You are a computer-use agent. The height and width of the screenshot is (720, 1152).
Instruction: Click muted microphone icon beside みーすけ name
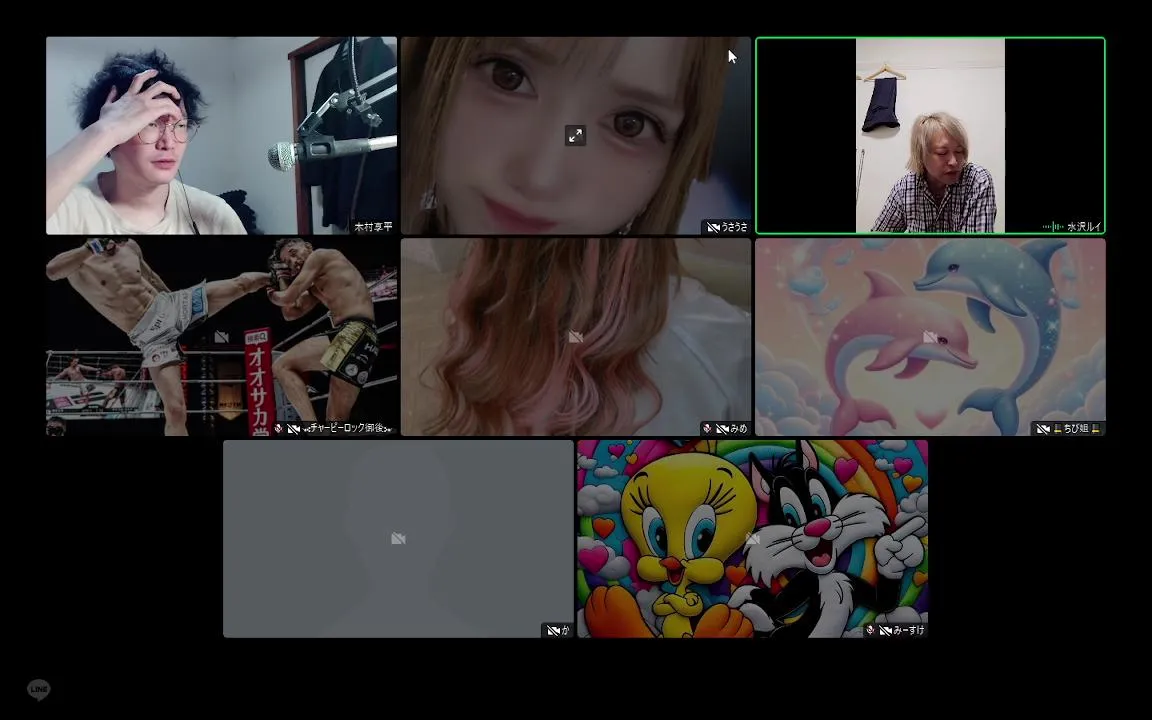[x=870, y=630]
